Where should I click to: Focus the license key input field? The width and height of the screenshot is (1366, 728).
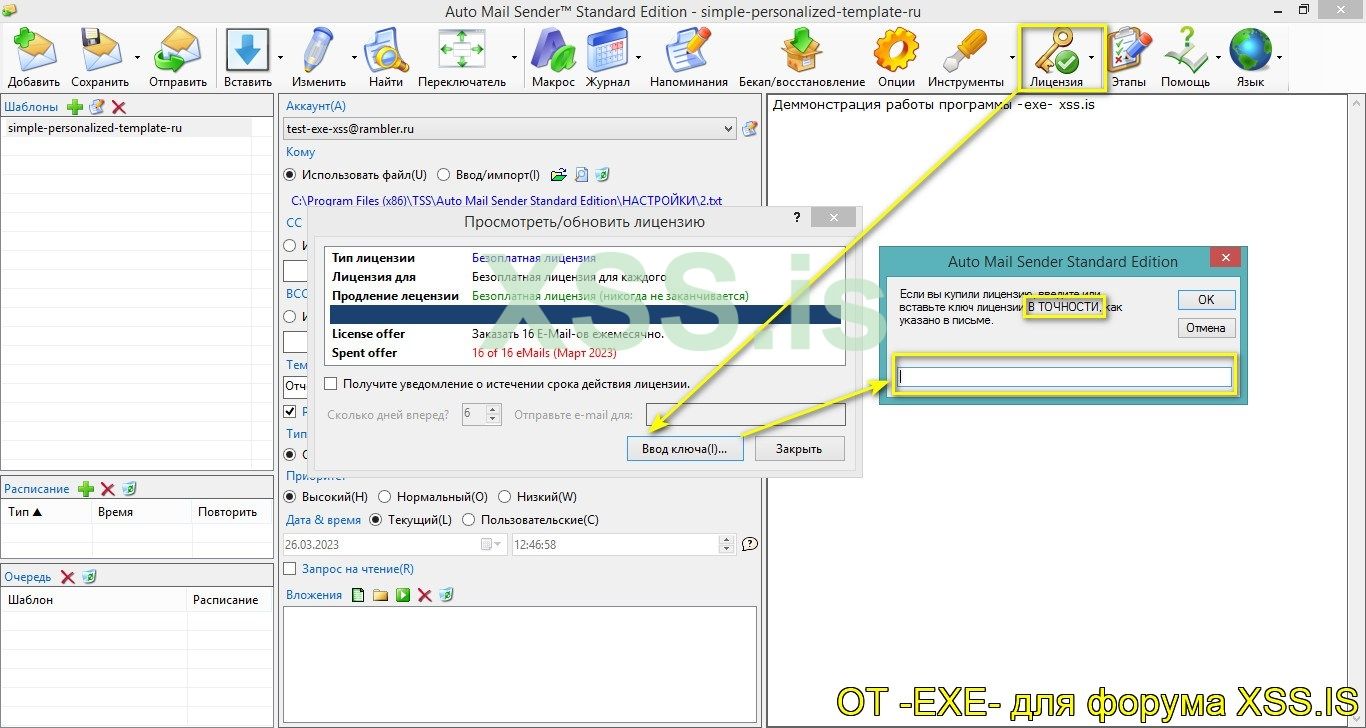pos(1064,377)
